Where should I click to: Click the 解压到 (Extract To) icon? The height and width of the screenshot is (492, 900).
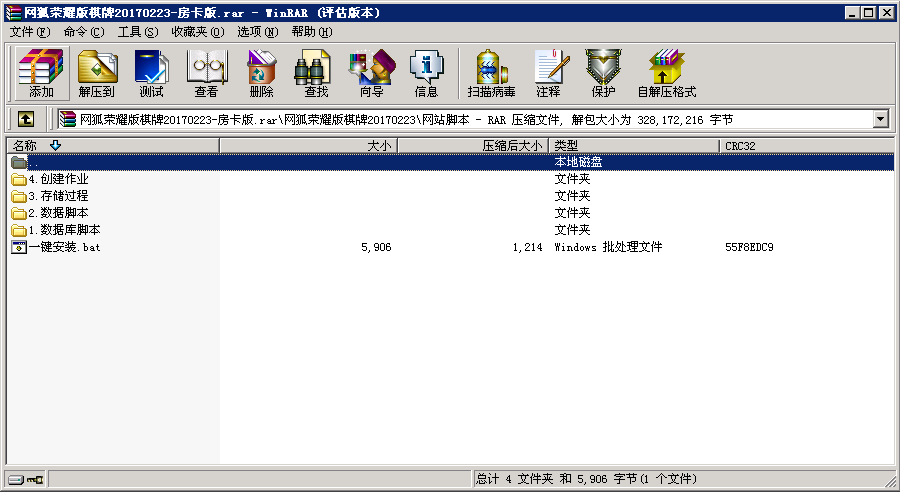tap(96, 74)
